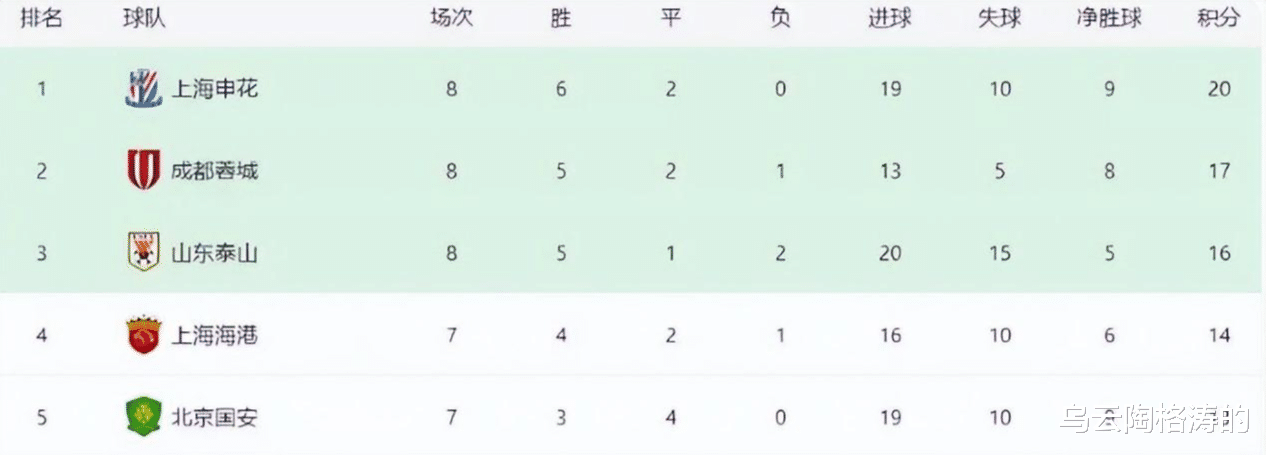Viewport: 1267px width, 455px height.
Task: Click Shanghai Shenhua's 20 points cell
Action: 1218,89
